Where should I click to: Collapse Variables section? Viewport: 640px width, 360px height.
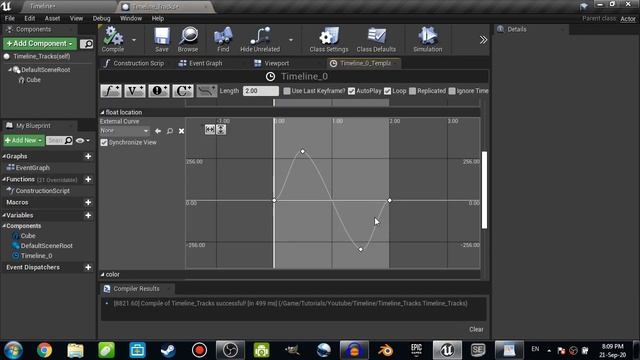pyautogui.click(x=4, y=215)
